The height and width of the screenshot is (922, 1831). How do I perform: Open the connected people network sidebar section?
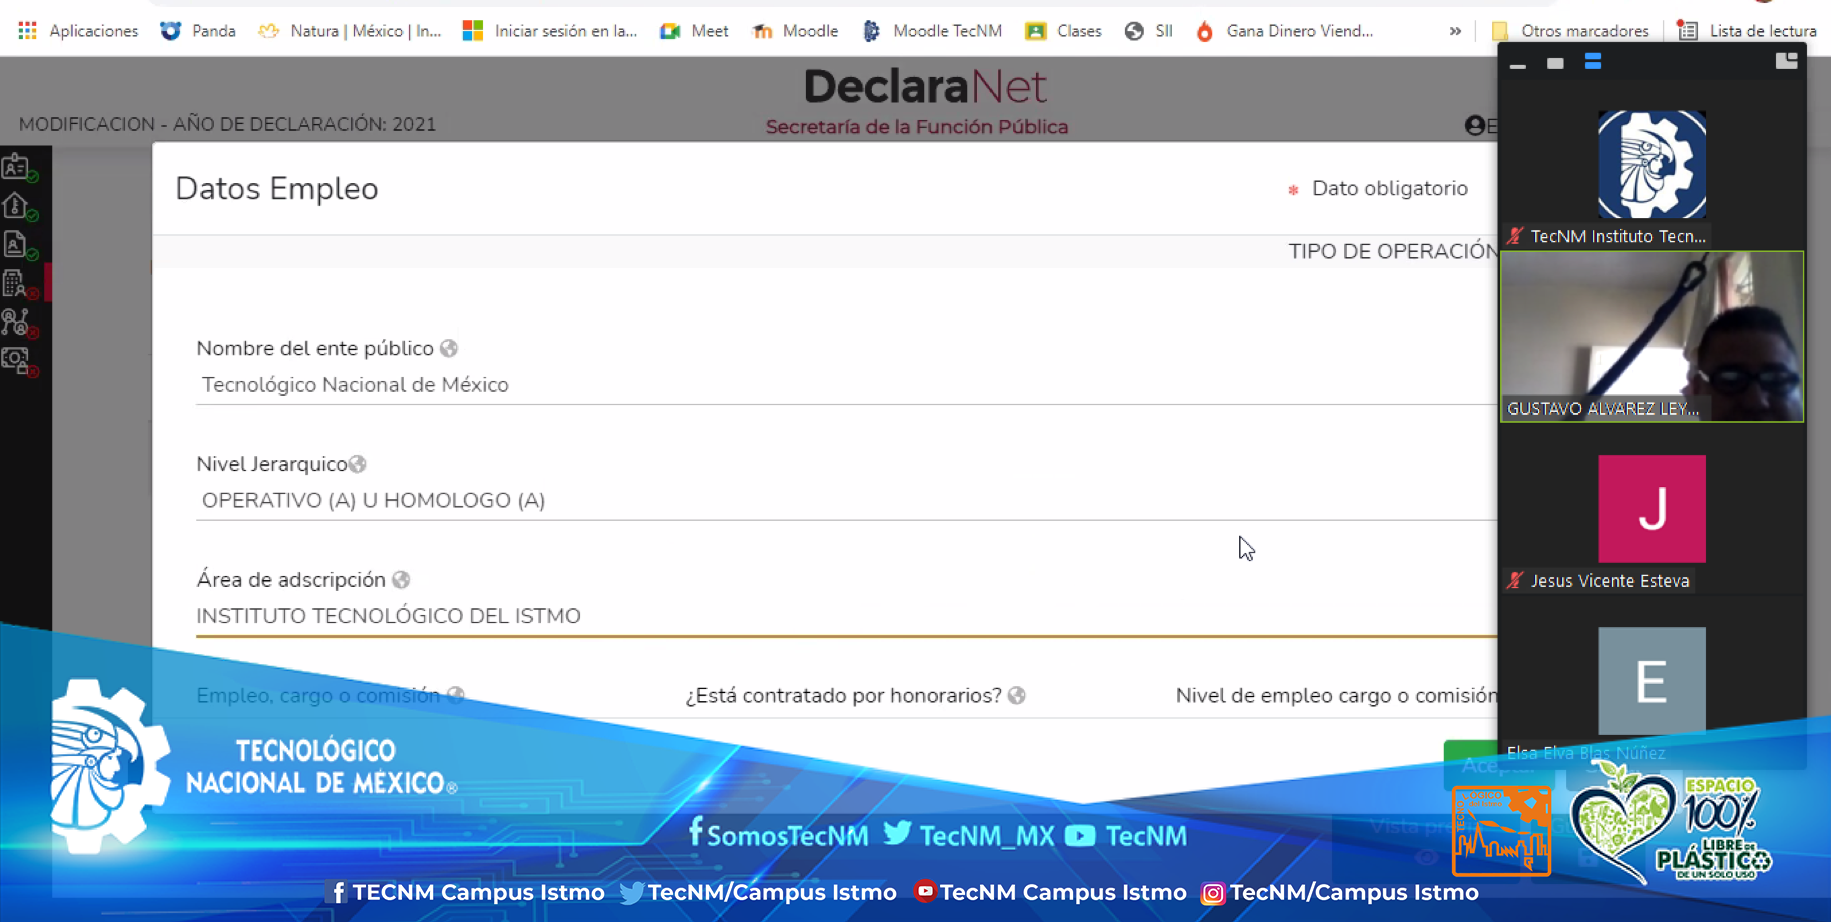pos(17,322)
